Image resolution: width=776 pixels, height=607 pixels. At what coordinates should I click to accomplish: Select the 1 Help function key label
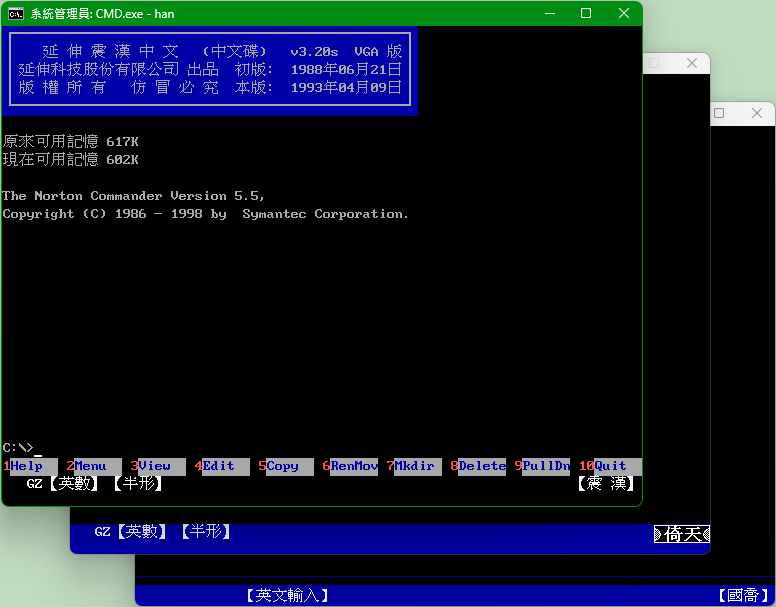(30, 467)
